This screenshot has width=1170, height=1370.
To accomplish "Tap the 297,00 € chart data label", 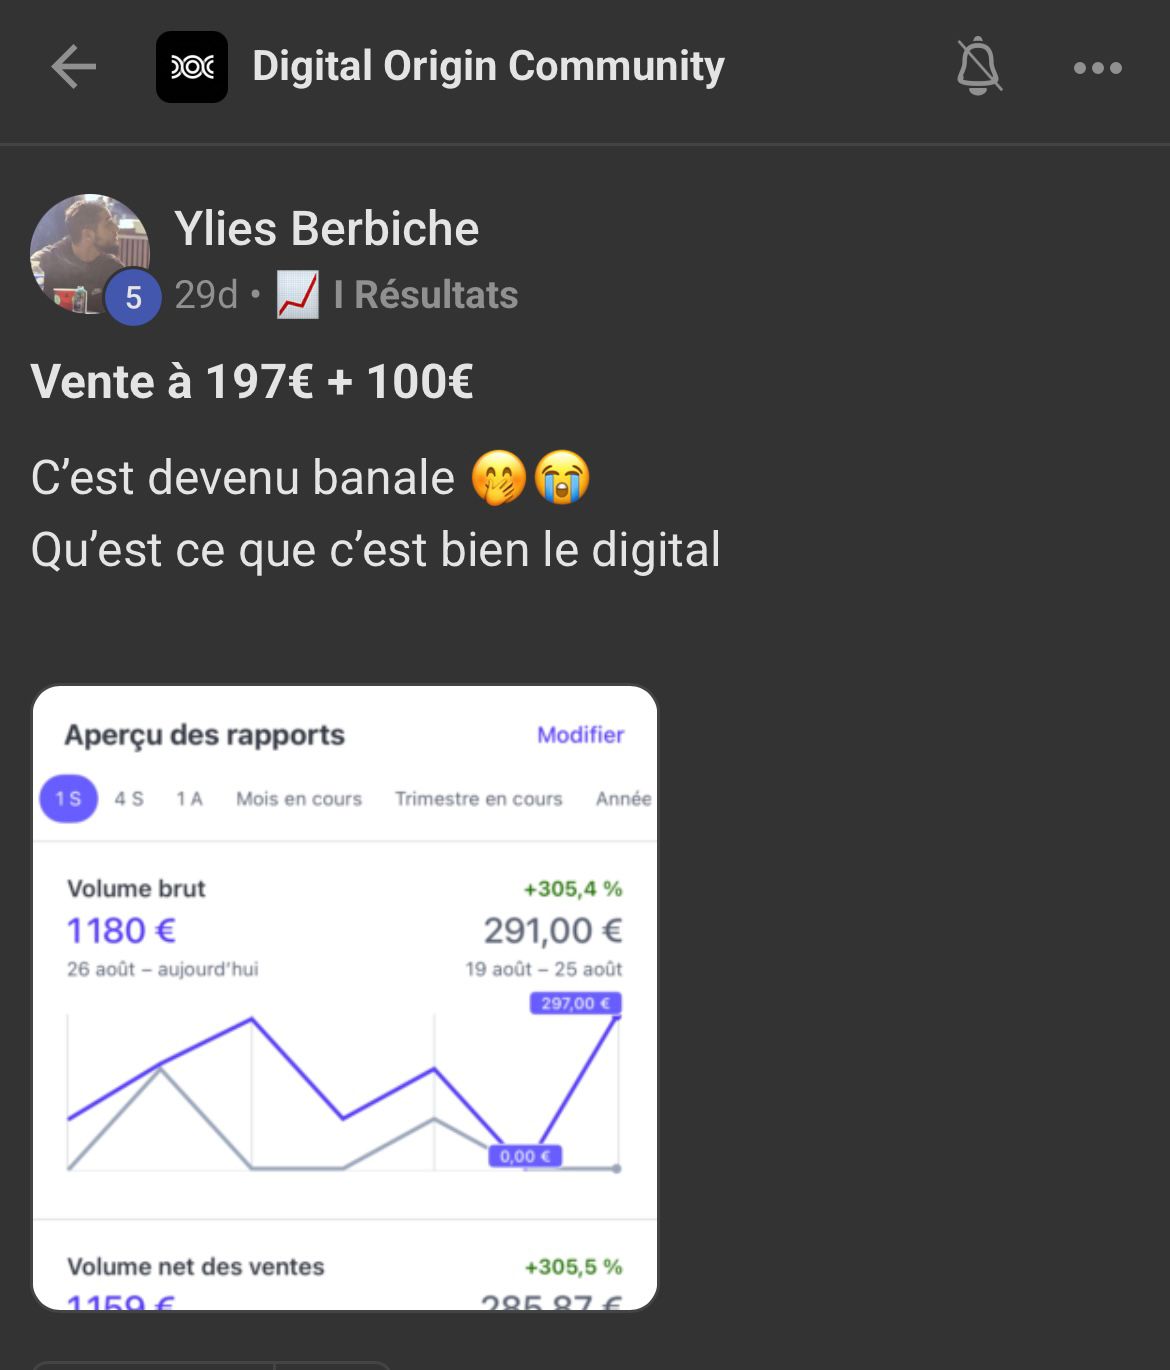I will [x=575, y=1003].
